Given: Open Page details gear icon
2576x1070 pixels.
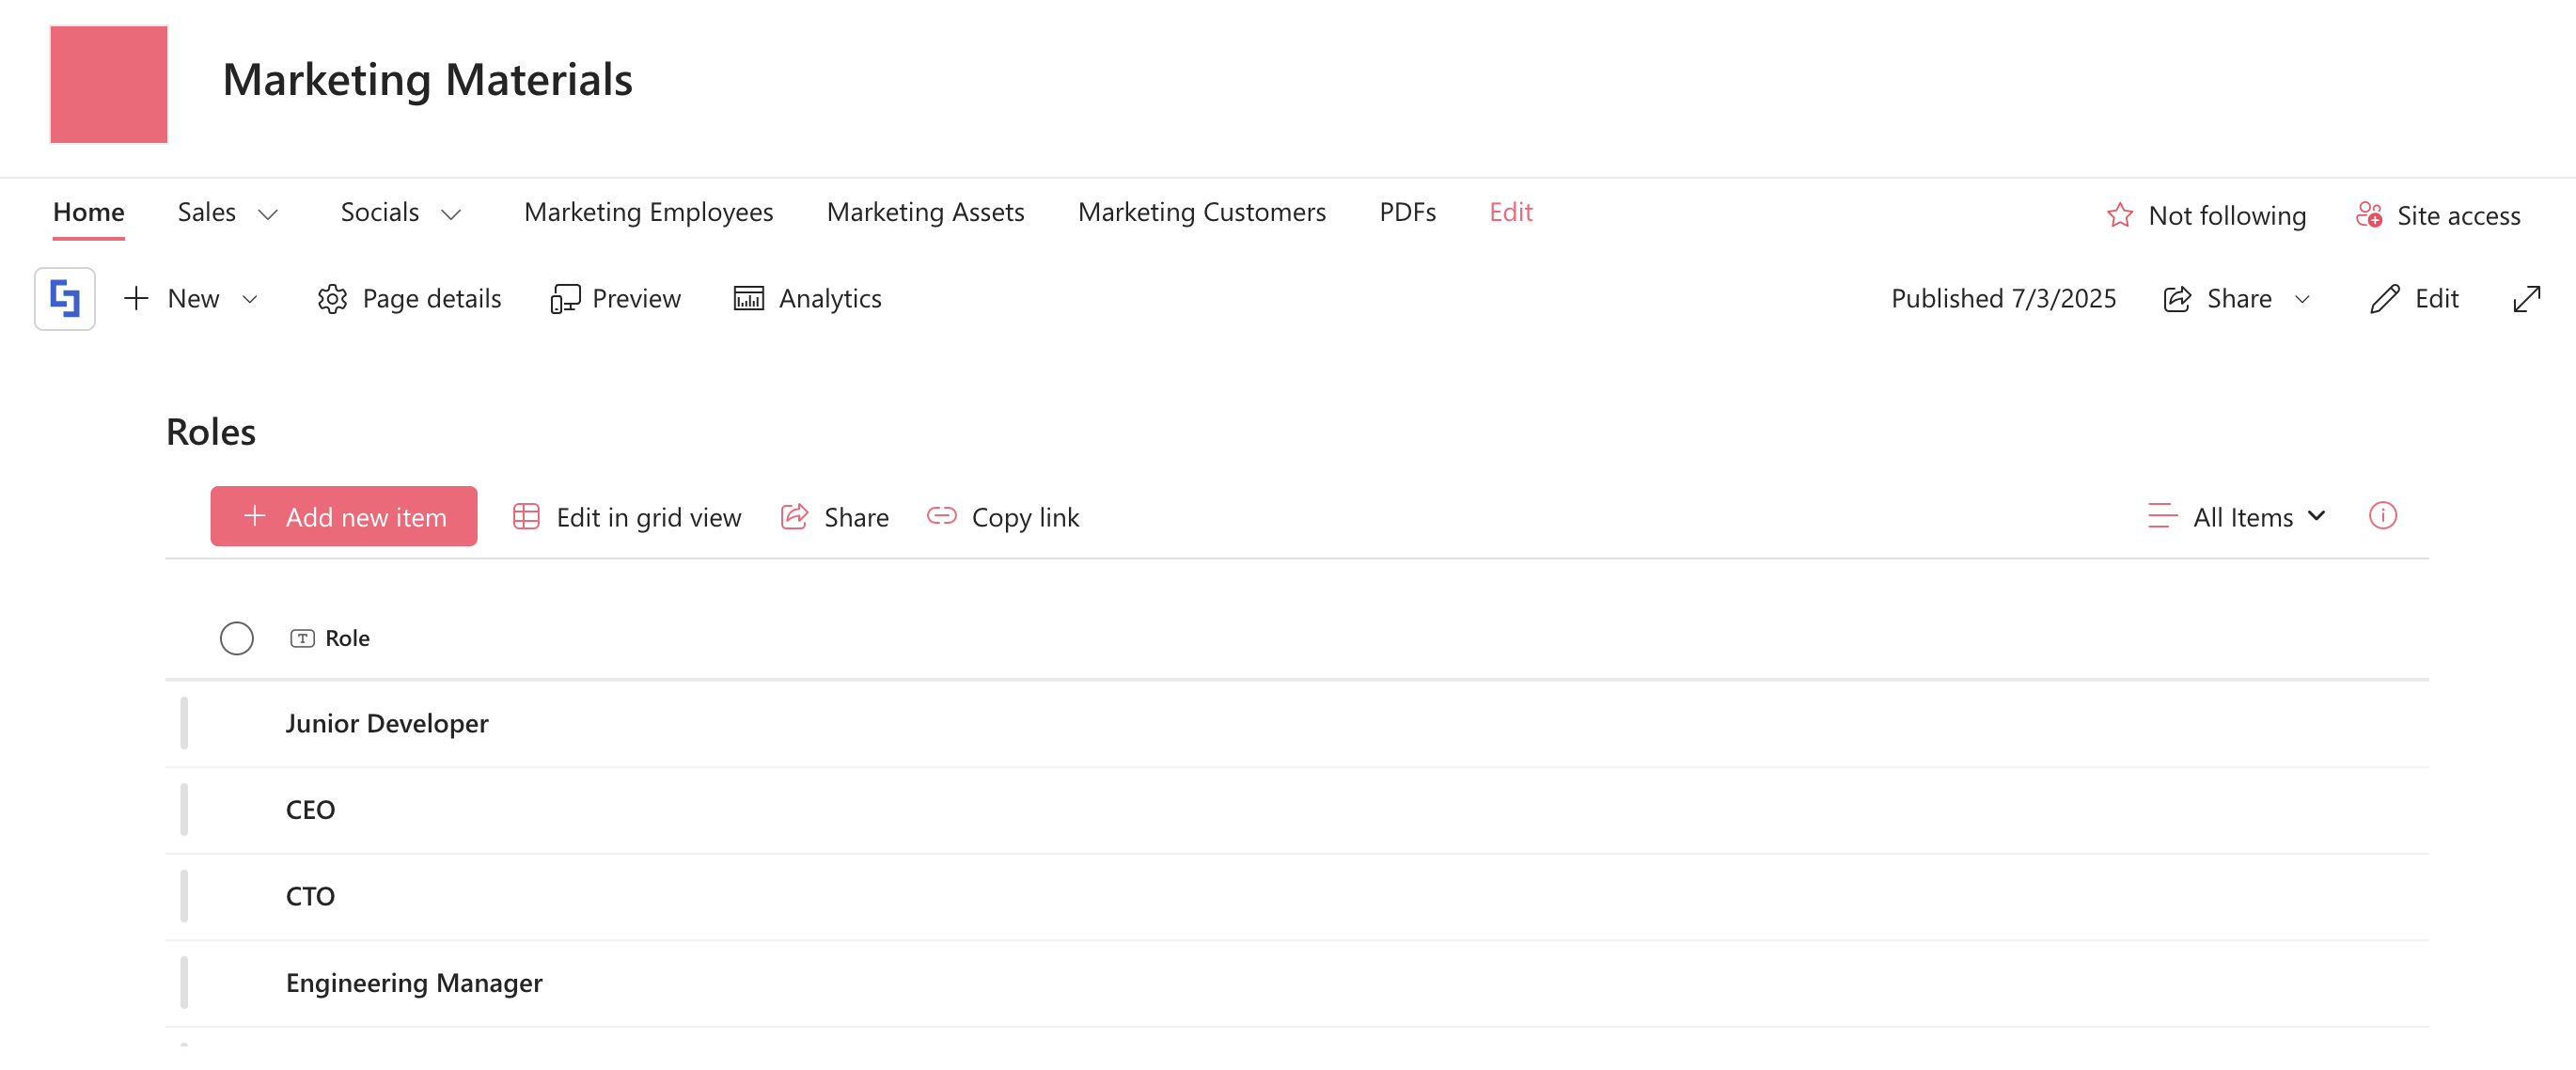Looking at the screenshot, I should (332, 299).
